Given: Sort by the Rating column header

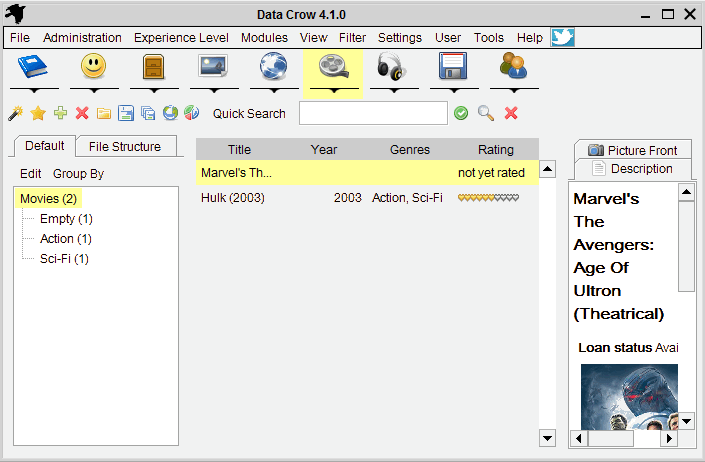Looking at the screenshot, I should (495, 150).
